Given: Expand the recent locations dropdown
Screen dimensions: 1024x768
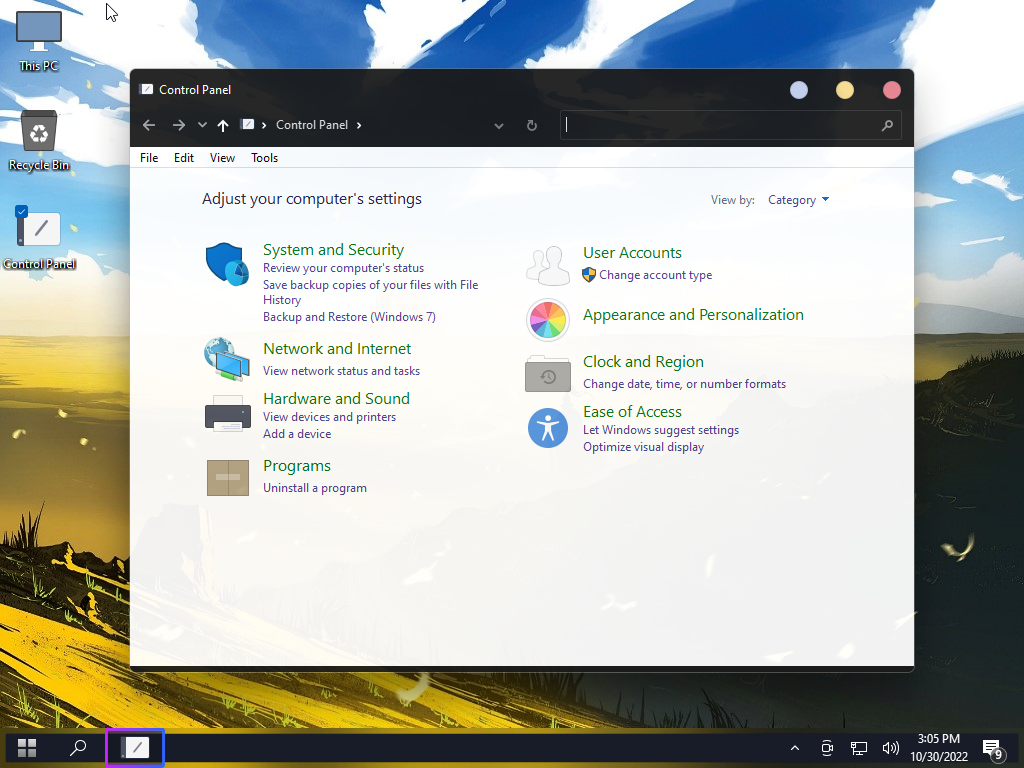Looking at the screenshot, I should [x=202, y=125].
